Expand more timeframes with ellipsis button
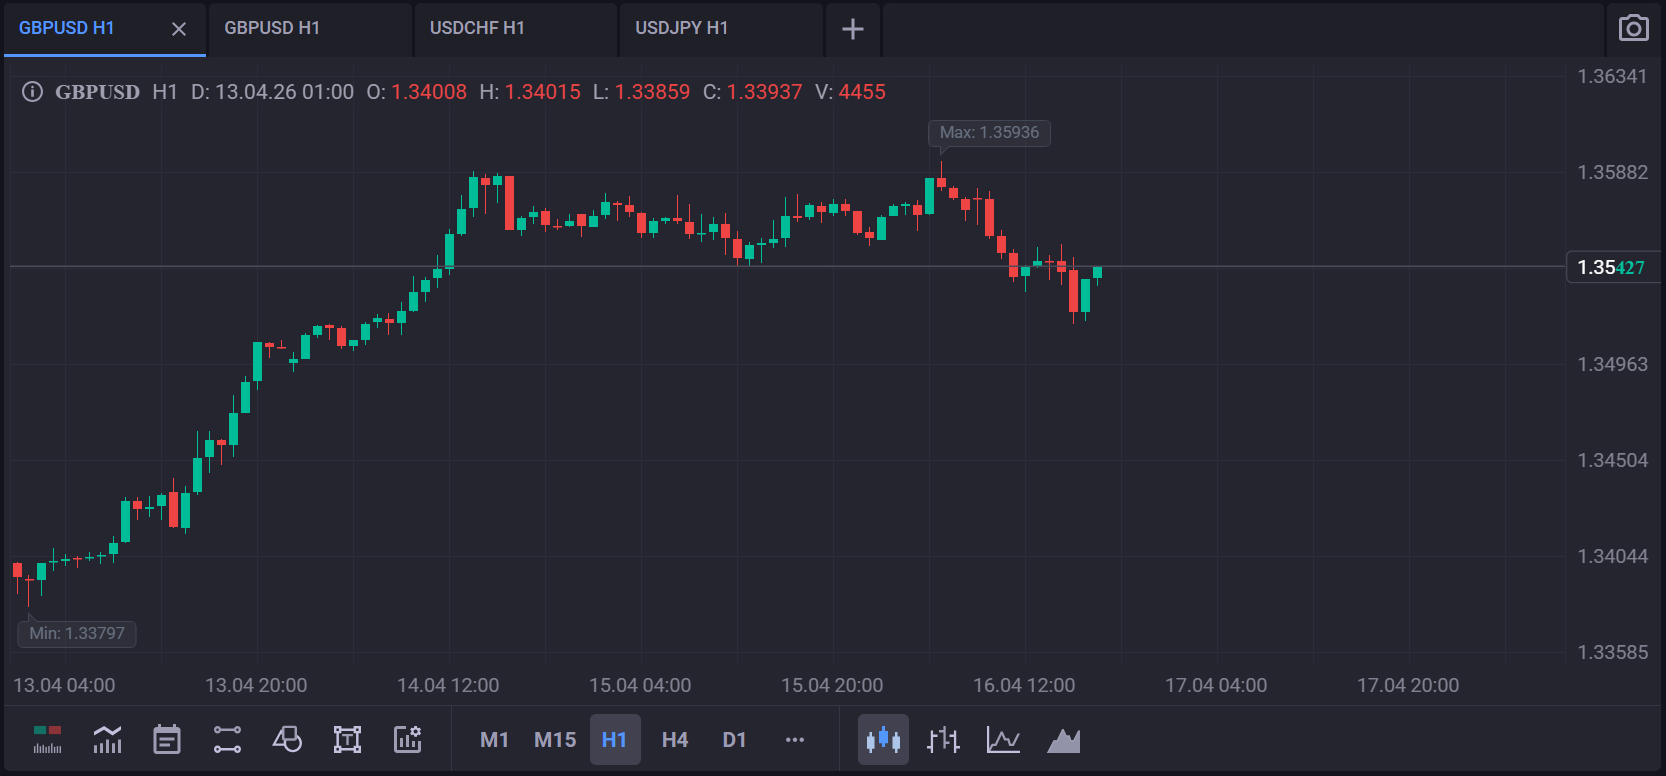 click(795, 740)
